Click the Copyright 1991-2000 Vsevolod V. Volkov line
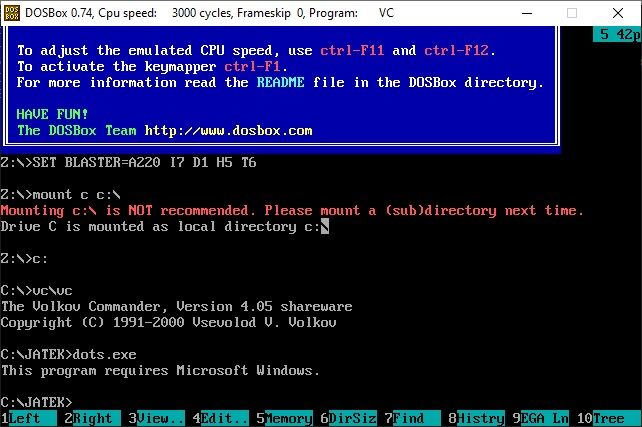This screenshot has height=427, width=642. 168,323
